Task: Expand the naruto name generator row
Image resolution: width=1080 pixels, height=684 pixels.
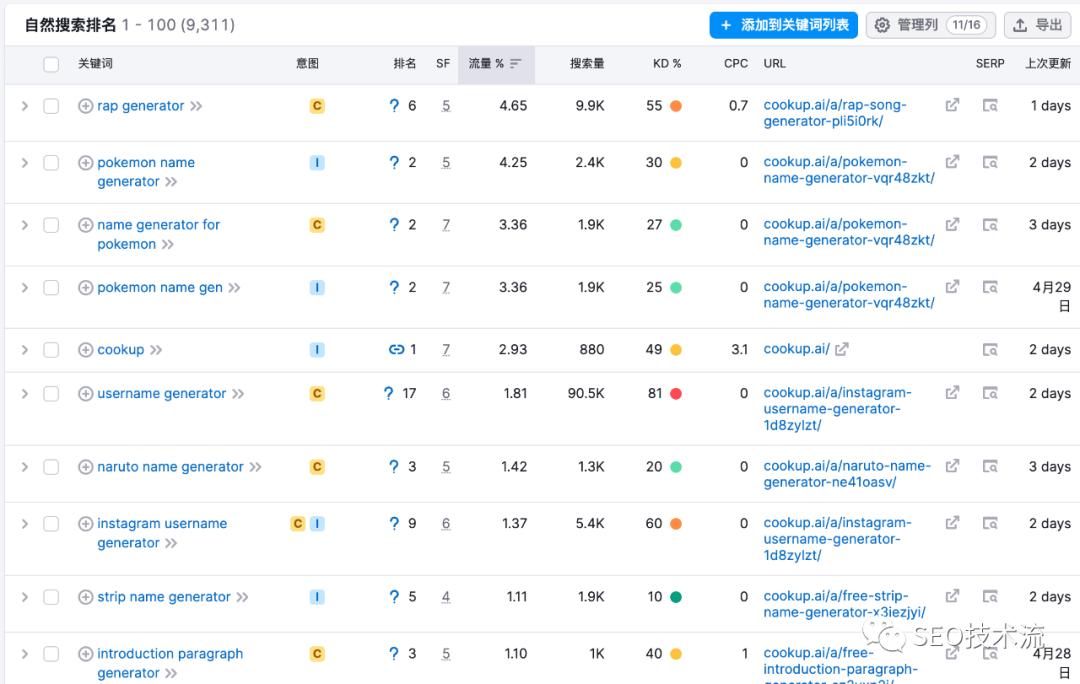Action: coord(25,467)
